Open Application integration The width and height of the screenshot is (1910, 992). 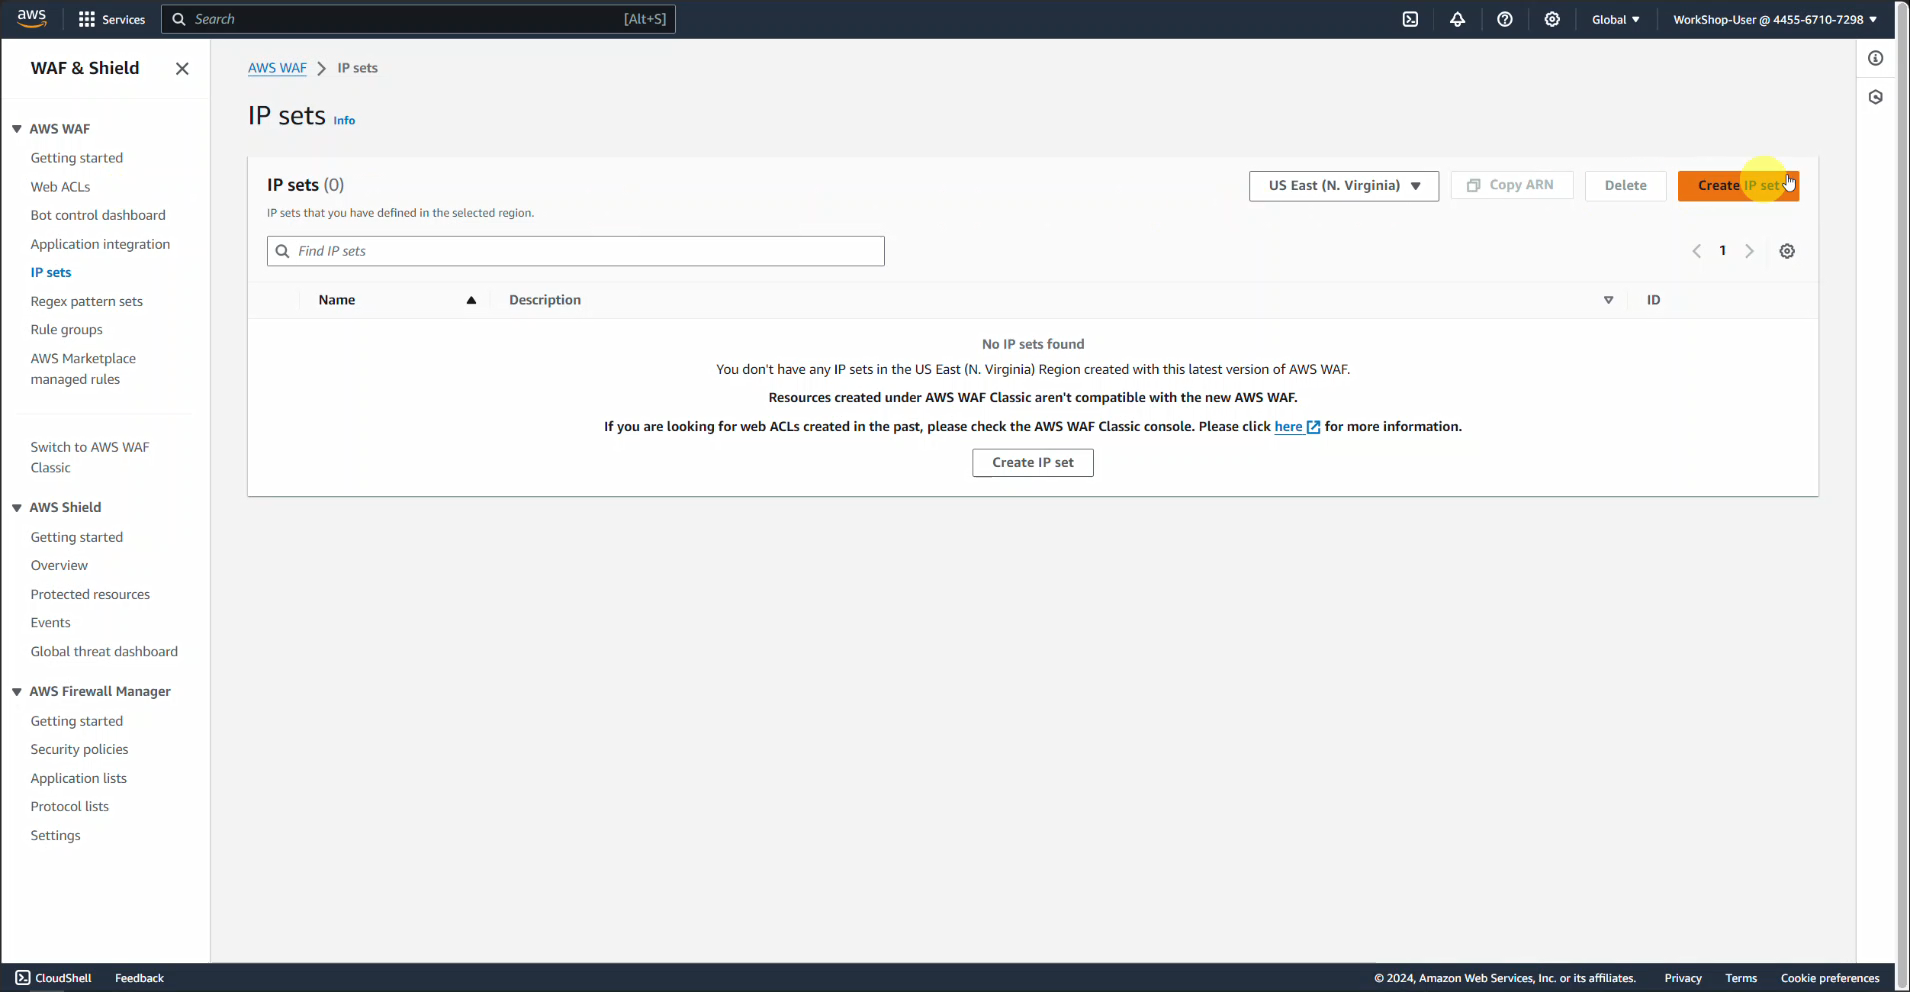tap(100, 244)
